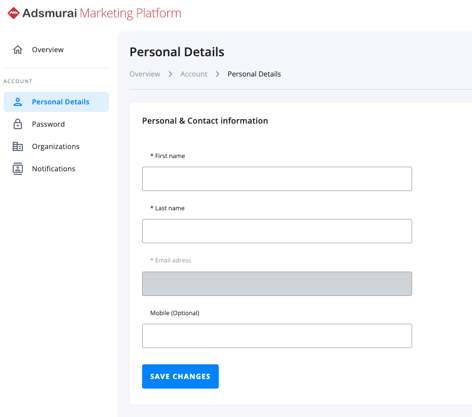Focus the Mobile (Optional) input field
The width and height of the screenshot is (472, 417).
point(277,336)
